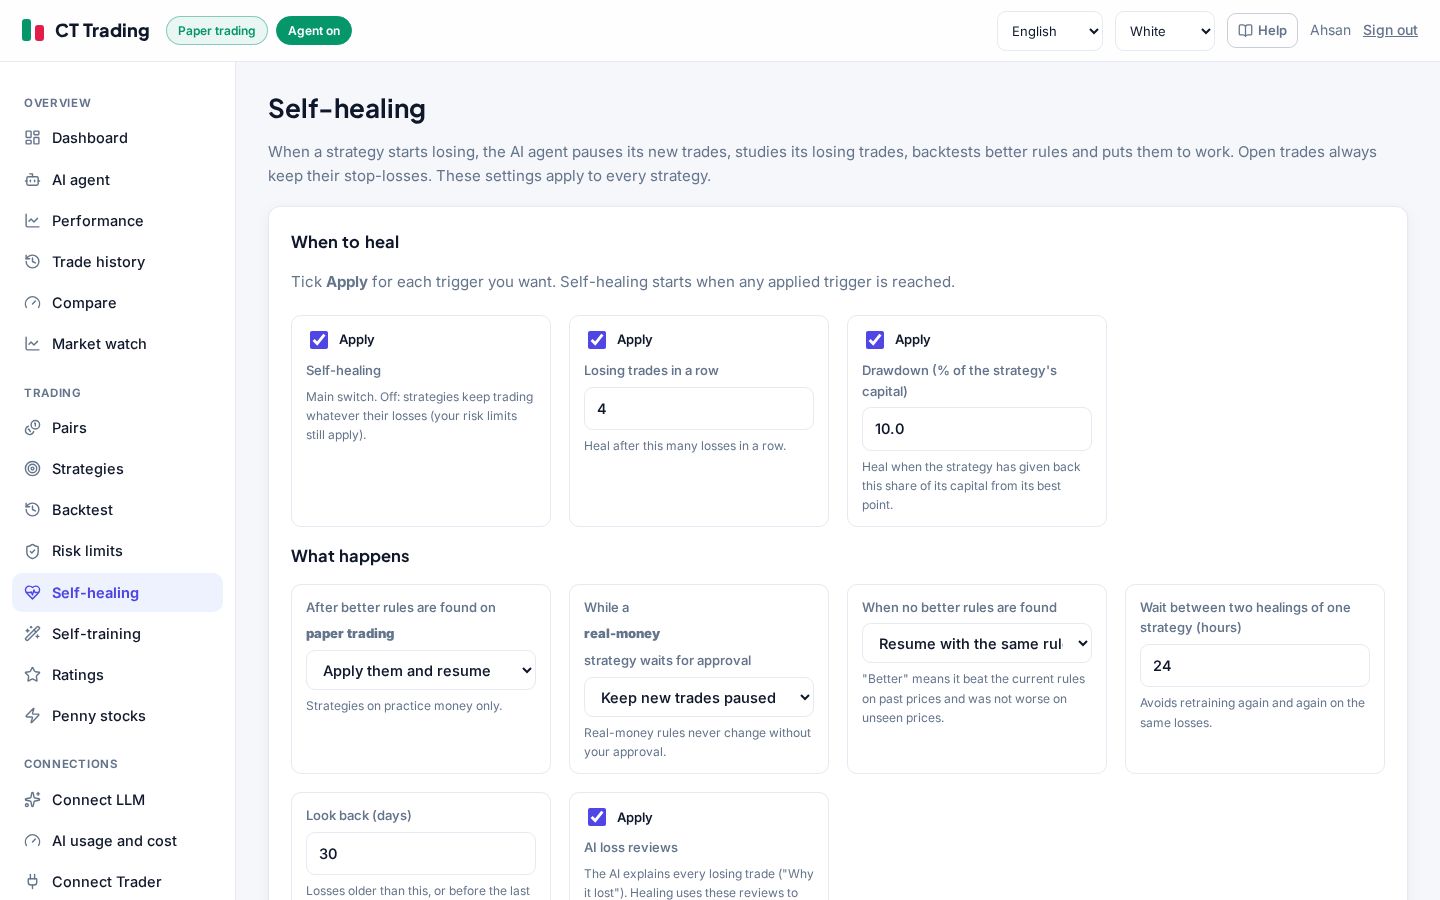Click the CT Trading logo icon
This screenshot has height=900, width=1440.
coord(33,31)
